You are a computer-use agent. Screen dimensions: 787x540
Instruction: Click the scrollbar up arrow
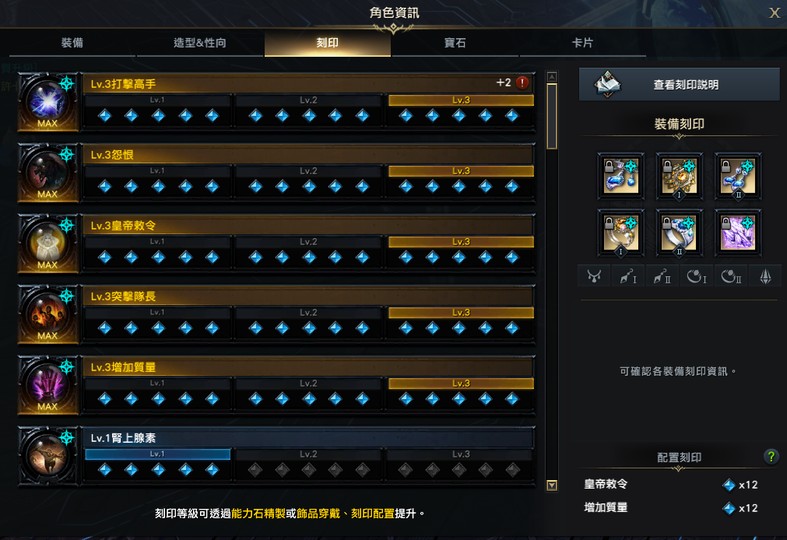(x=552, y=76)
